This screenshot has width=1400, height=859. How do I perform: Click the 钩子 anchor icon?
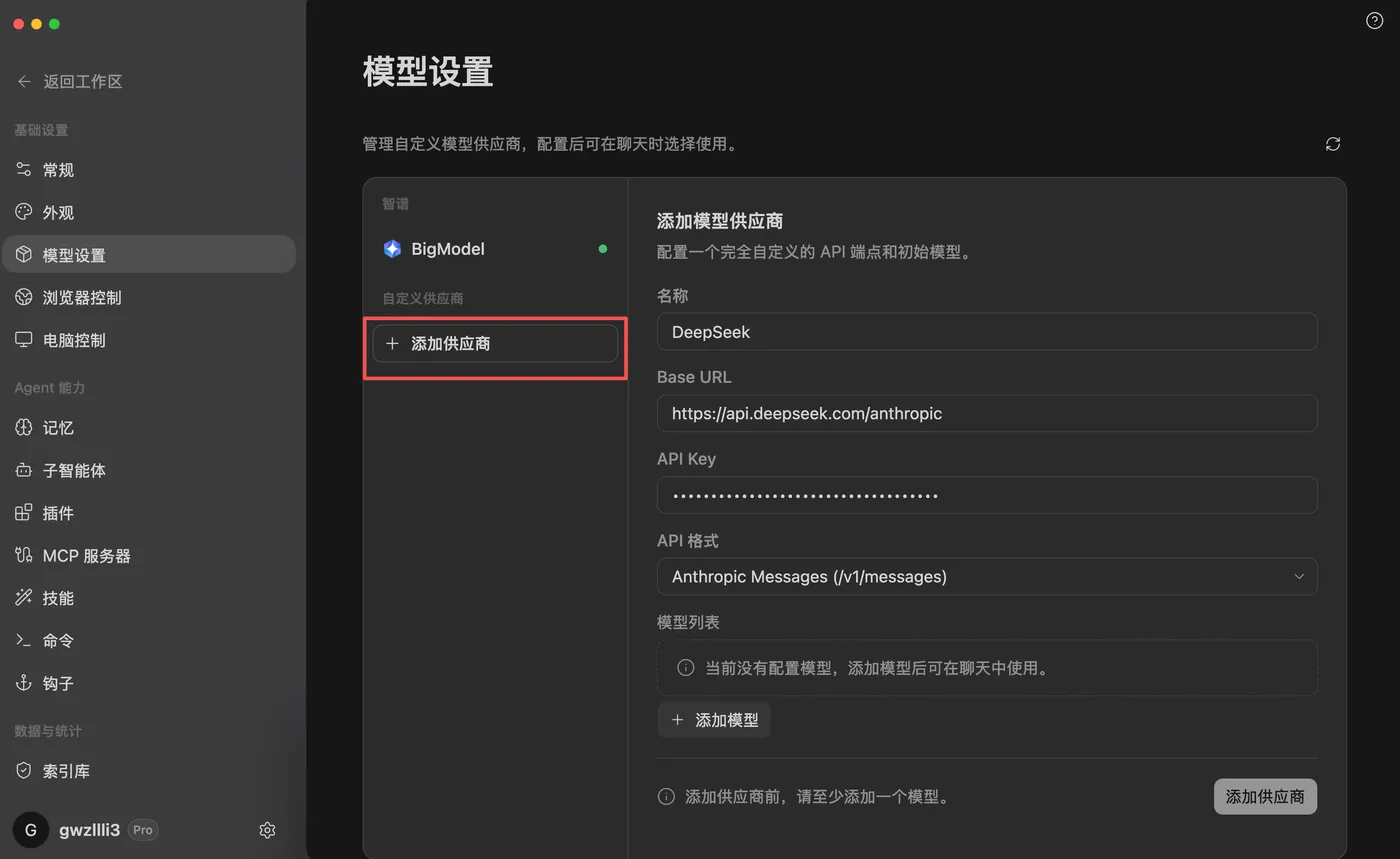click(24, 683)
